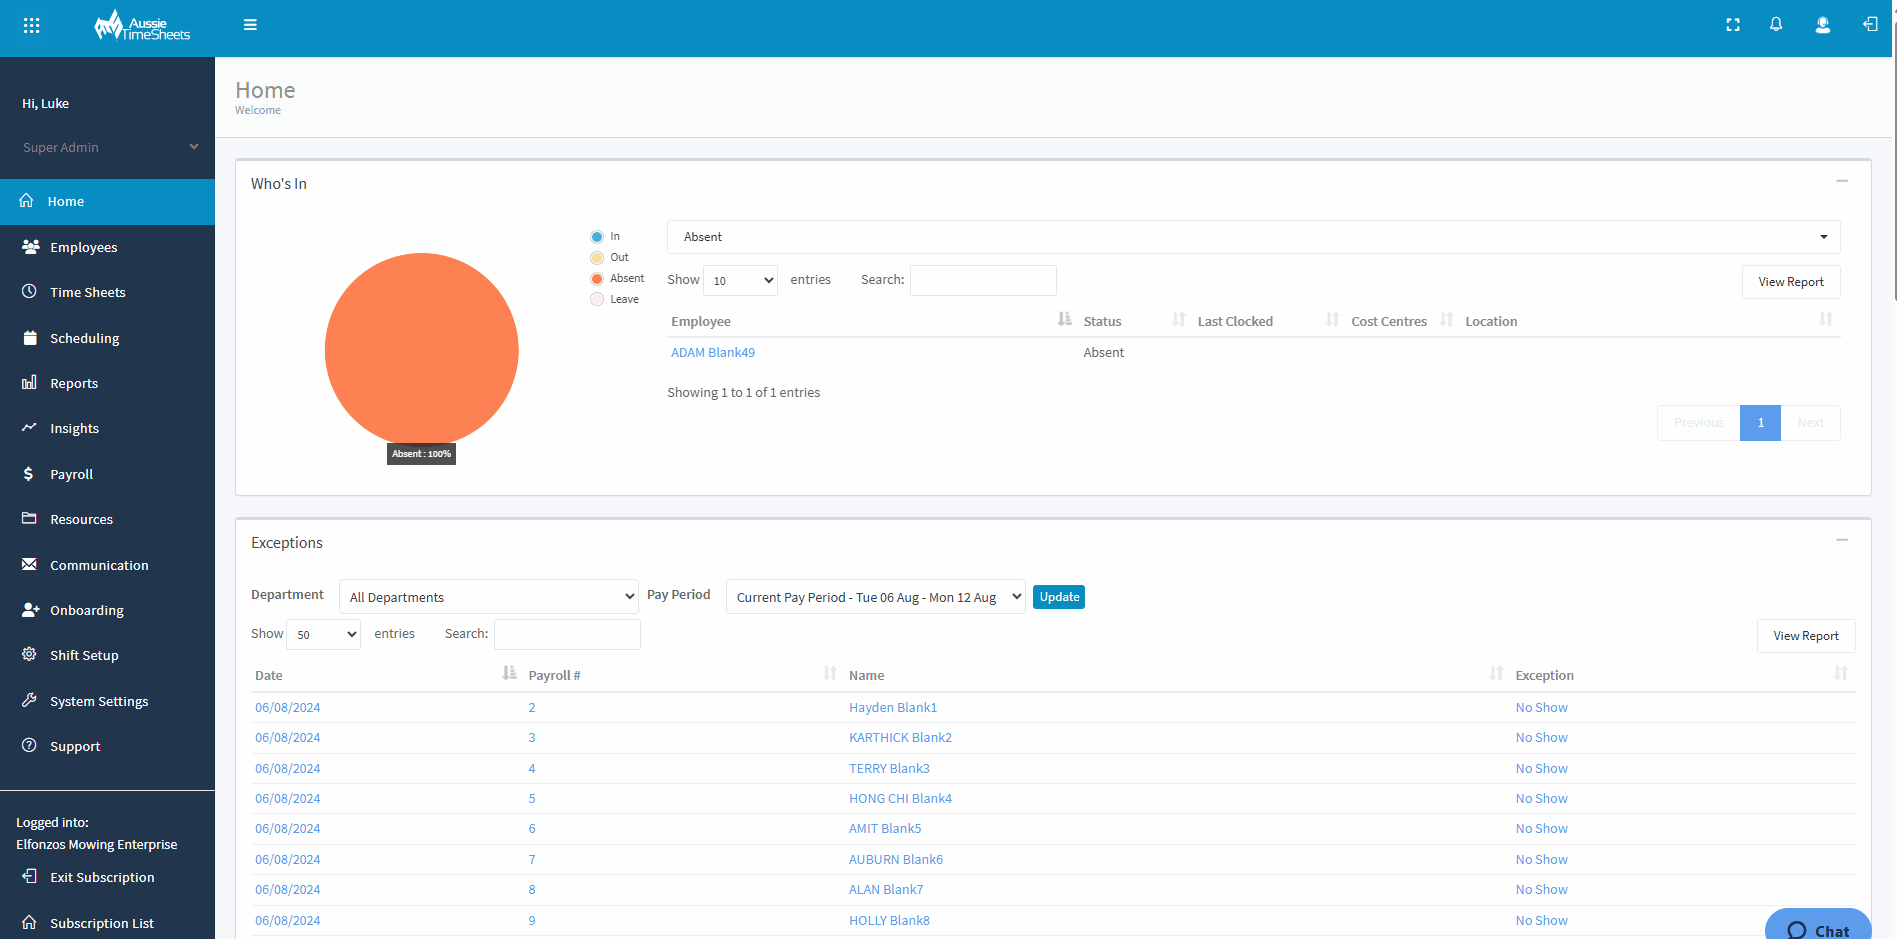1897x939 pixels.
Task: Open the All Departments dropdown
Action: tap(488, 596)
